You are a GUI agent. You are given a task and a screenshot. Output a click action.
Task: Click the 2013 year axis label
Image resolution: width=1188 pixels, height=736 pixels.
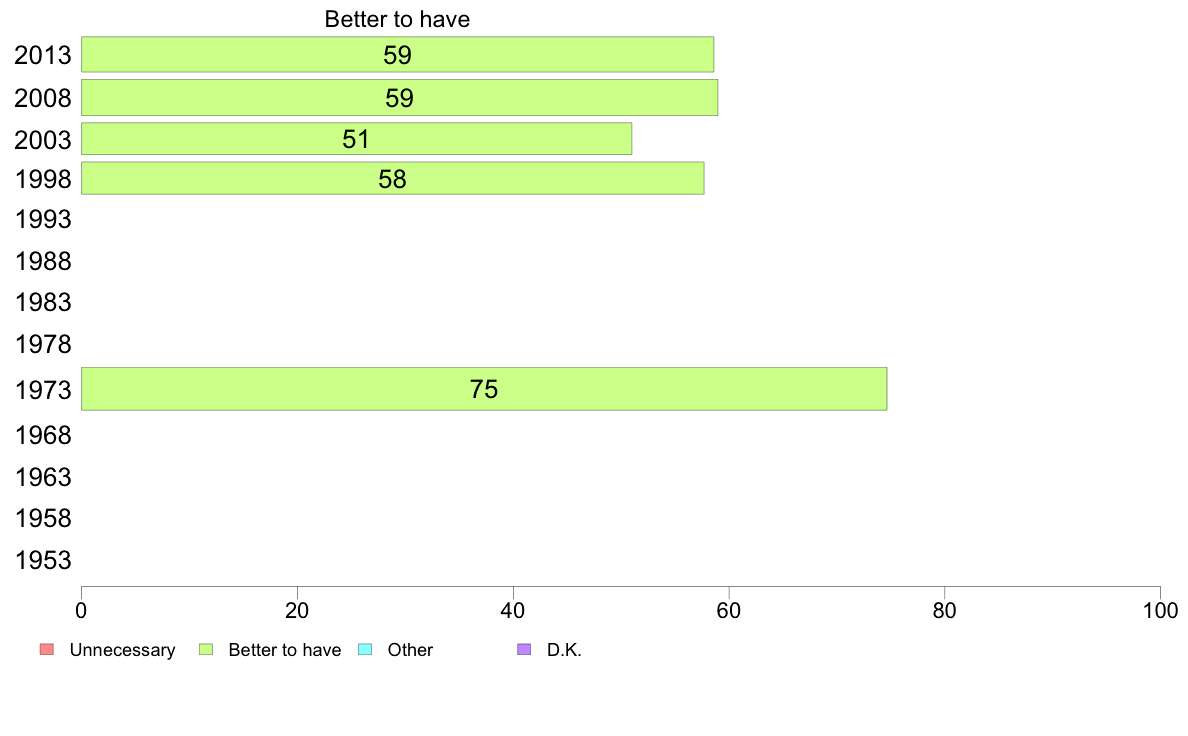pyautogui.click(x=43, y=55)
